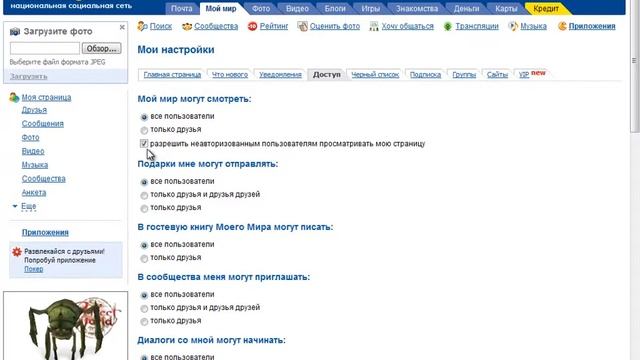Select 'только друзья' for guestbook writing

144,258
